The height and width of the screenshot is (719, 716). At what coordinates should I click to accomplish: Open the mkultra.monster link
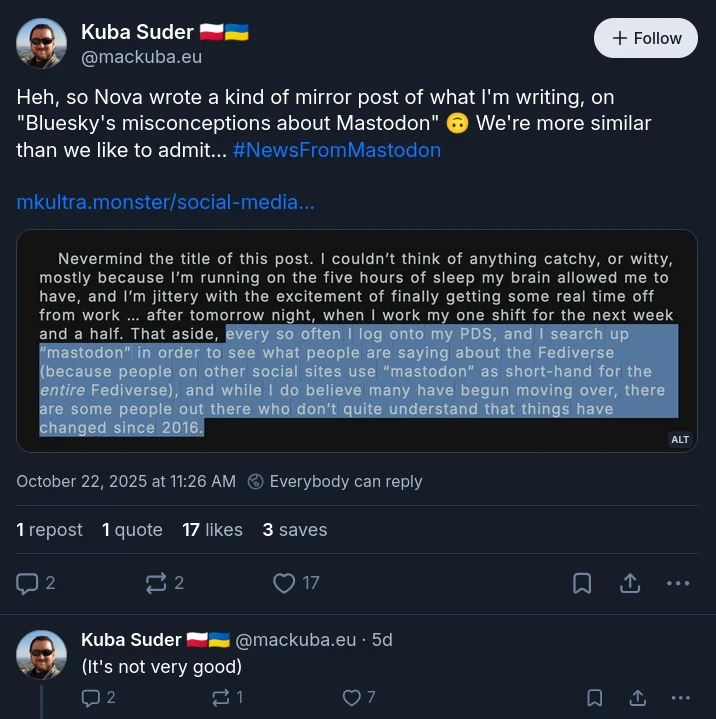coord(166,202)
